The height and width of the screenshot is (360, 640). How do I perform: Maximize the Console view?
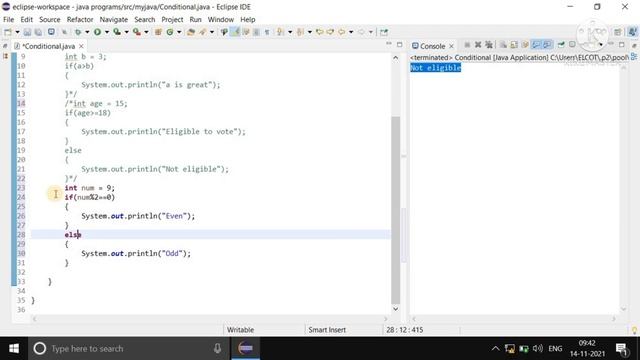coord(622,45)
